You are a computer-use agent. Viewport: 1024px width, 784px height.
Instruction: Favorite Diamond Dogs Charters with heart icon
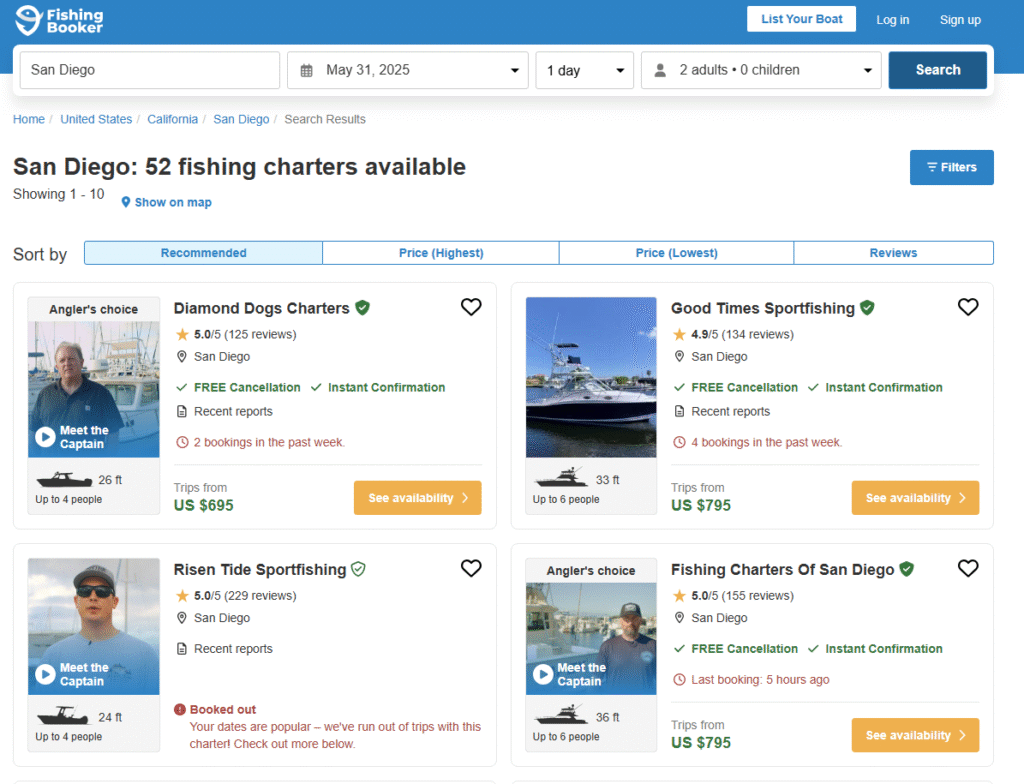(471, 306)
